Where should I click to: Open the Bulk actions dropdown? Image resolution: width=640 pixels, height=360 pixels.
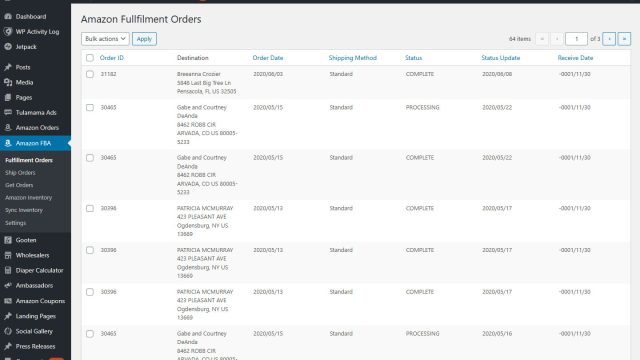pos(105,39)
